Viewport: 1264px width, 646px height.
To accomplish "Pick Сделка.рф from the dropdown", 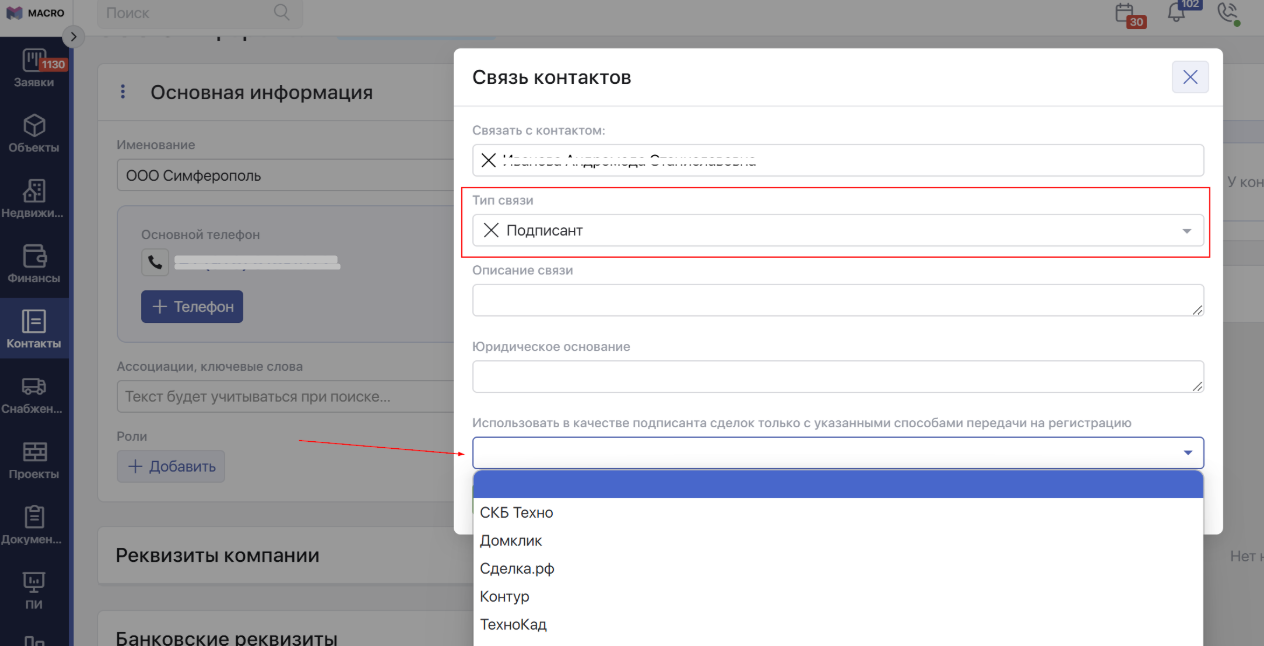I will tap(517, 568).
